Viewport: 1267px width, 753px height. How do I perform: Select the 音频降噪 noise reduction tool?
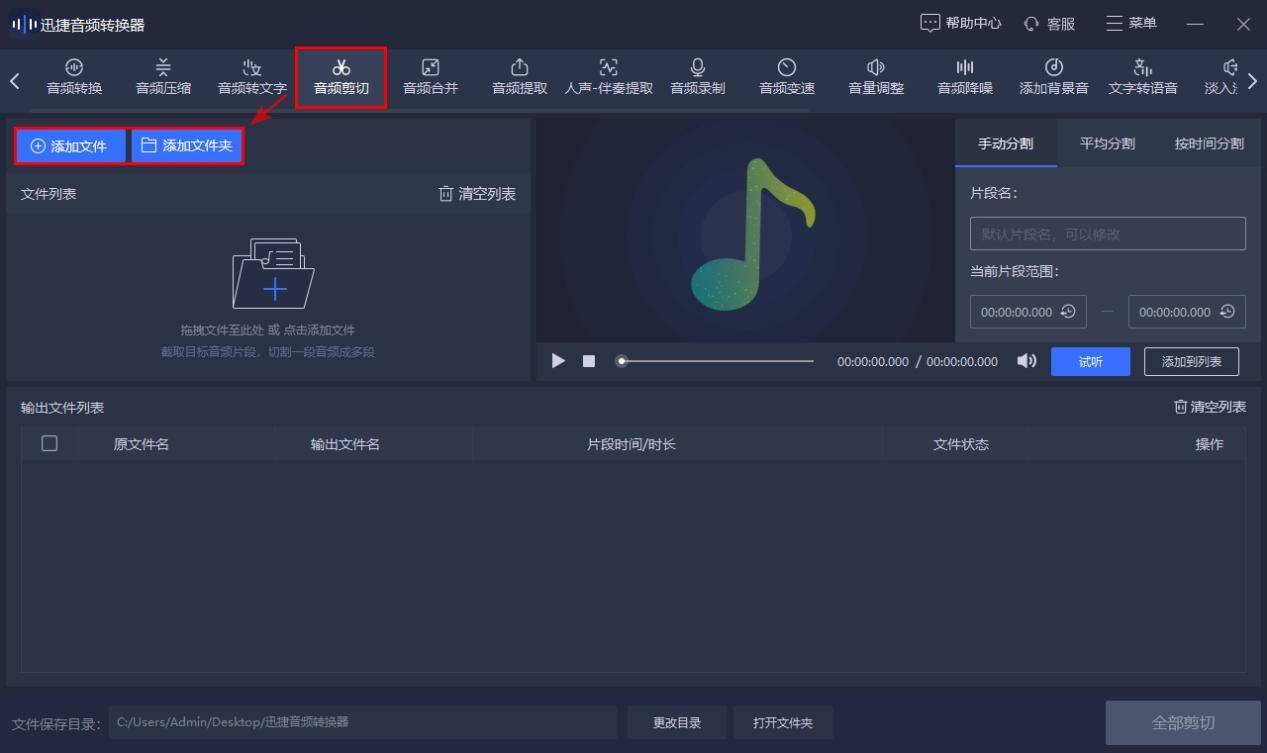[964, 77]
